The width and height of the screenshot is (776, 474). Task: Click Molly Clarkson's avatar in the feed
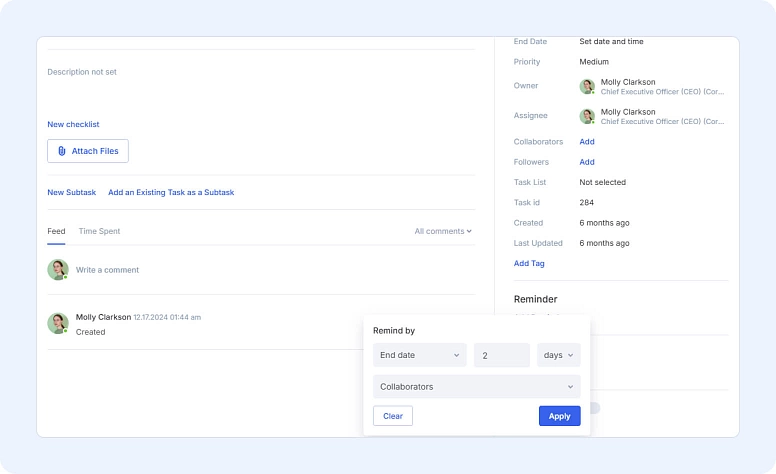click(58, 323)
